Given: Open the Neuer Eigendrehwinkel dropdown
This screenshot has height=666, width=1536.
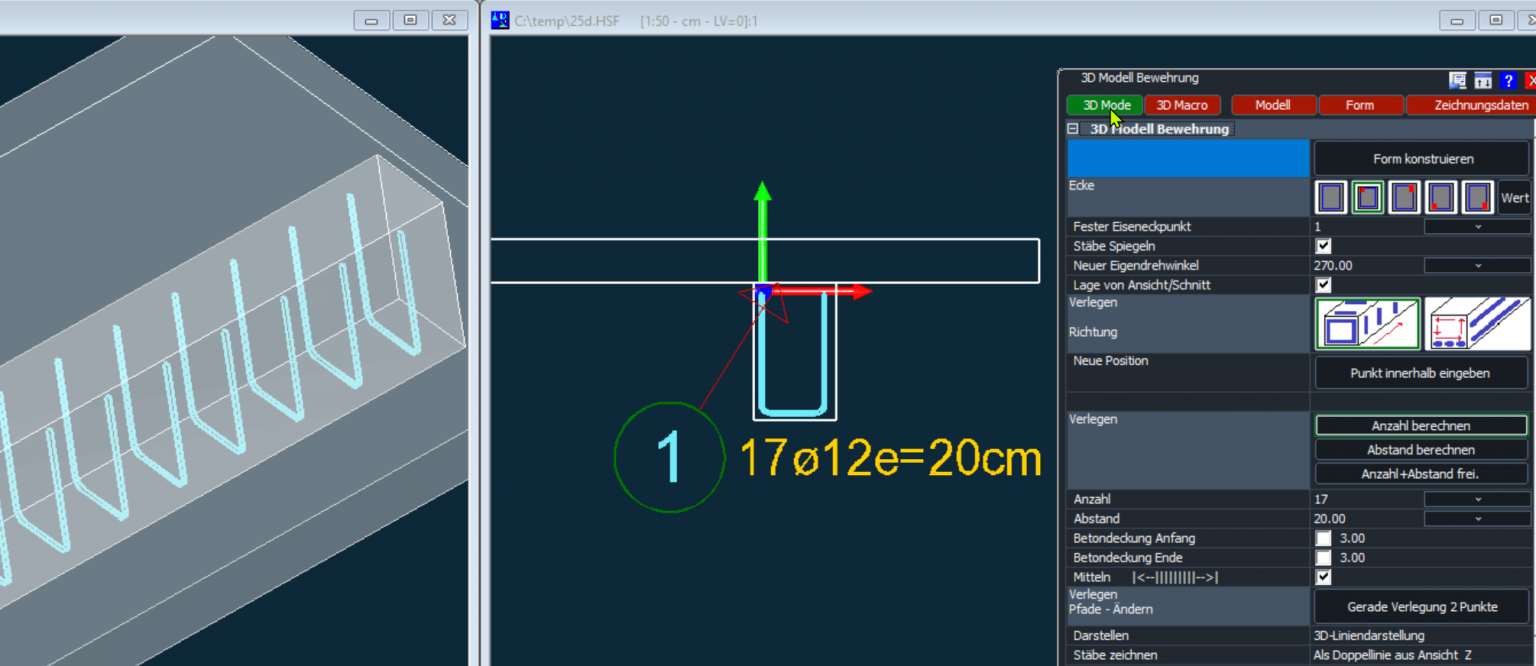Looking at the screenshot, I should click(1477, 266).
